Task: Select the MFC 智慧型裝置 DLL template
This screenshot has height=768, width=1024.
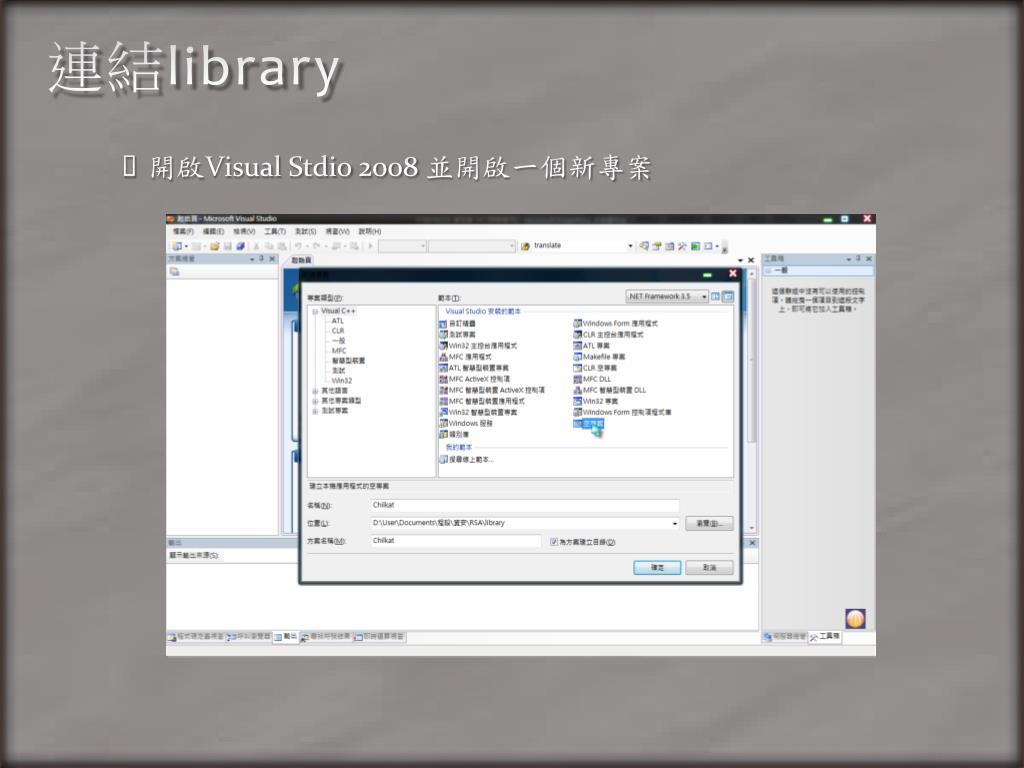Action: click(609, 390)
